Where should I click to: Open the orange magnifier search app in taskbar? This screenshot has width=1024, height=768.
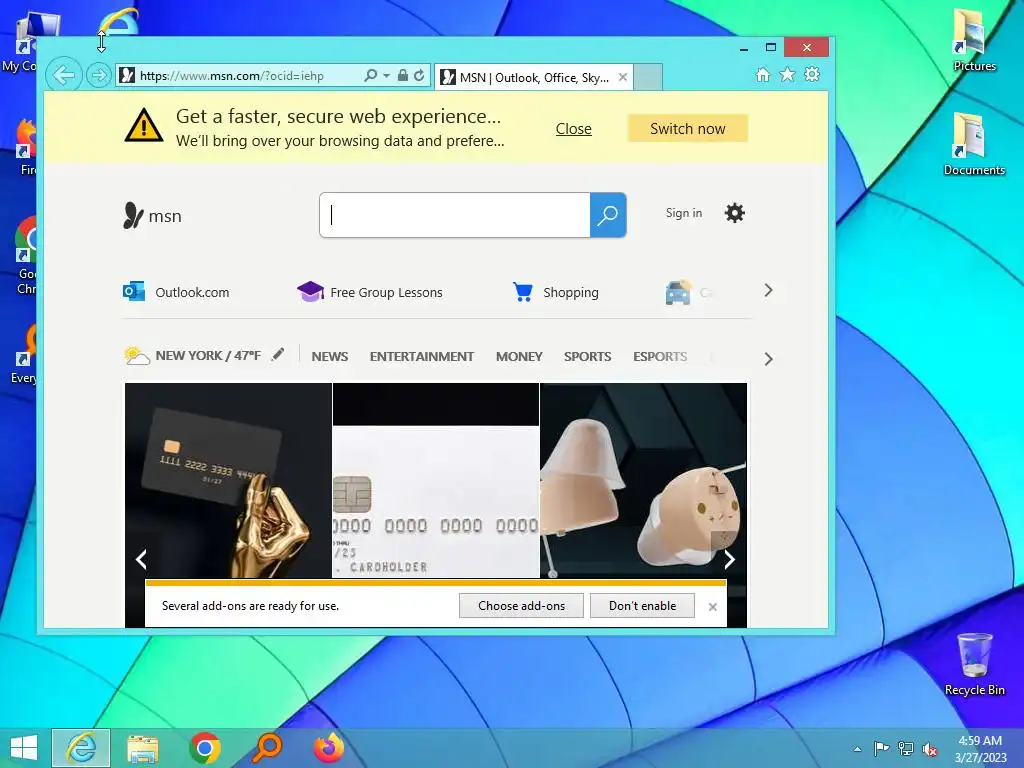pos(267,748)
